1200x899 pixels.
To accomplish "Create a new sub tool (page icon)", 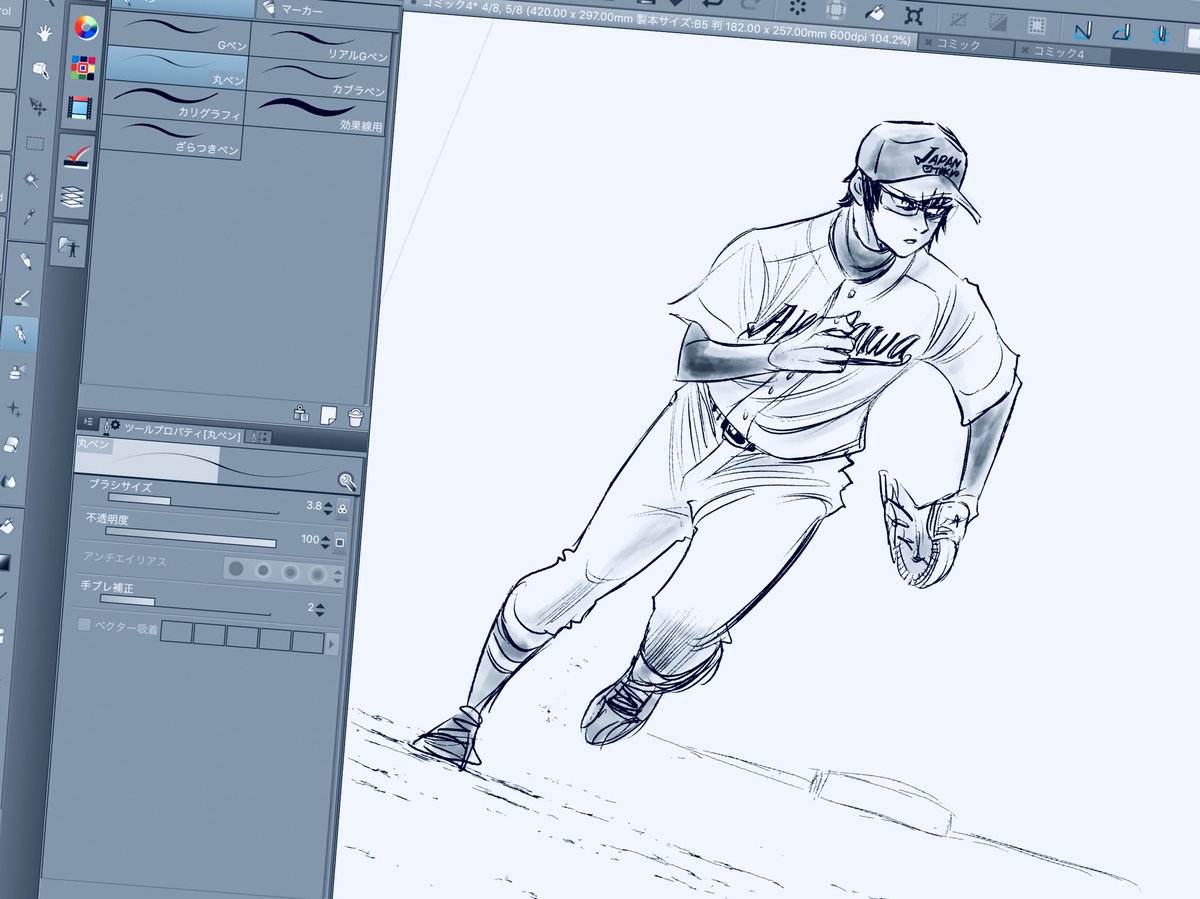I will click(327, 414).
